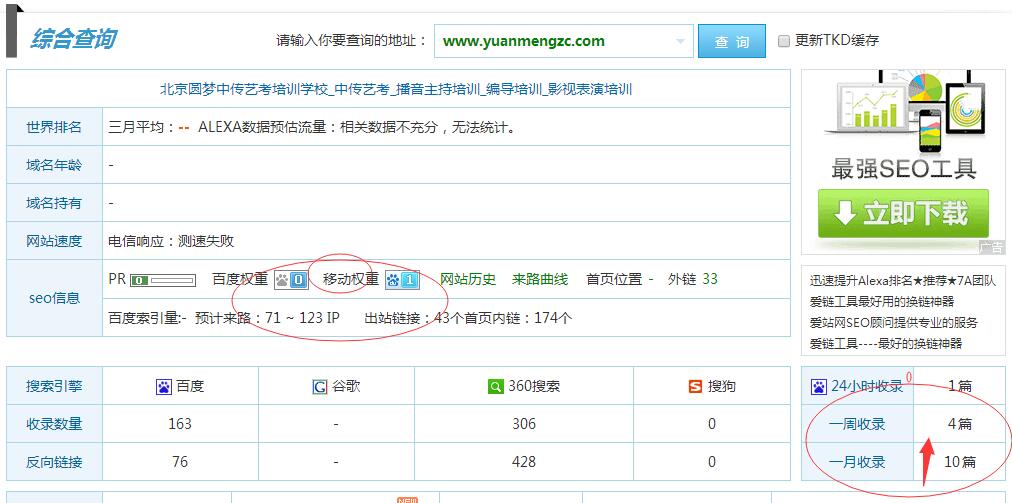
Task: Click the 搜狗 orange icon
Action: (695, 386)
